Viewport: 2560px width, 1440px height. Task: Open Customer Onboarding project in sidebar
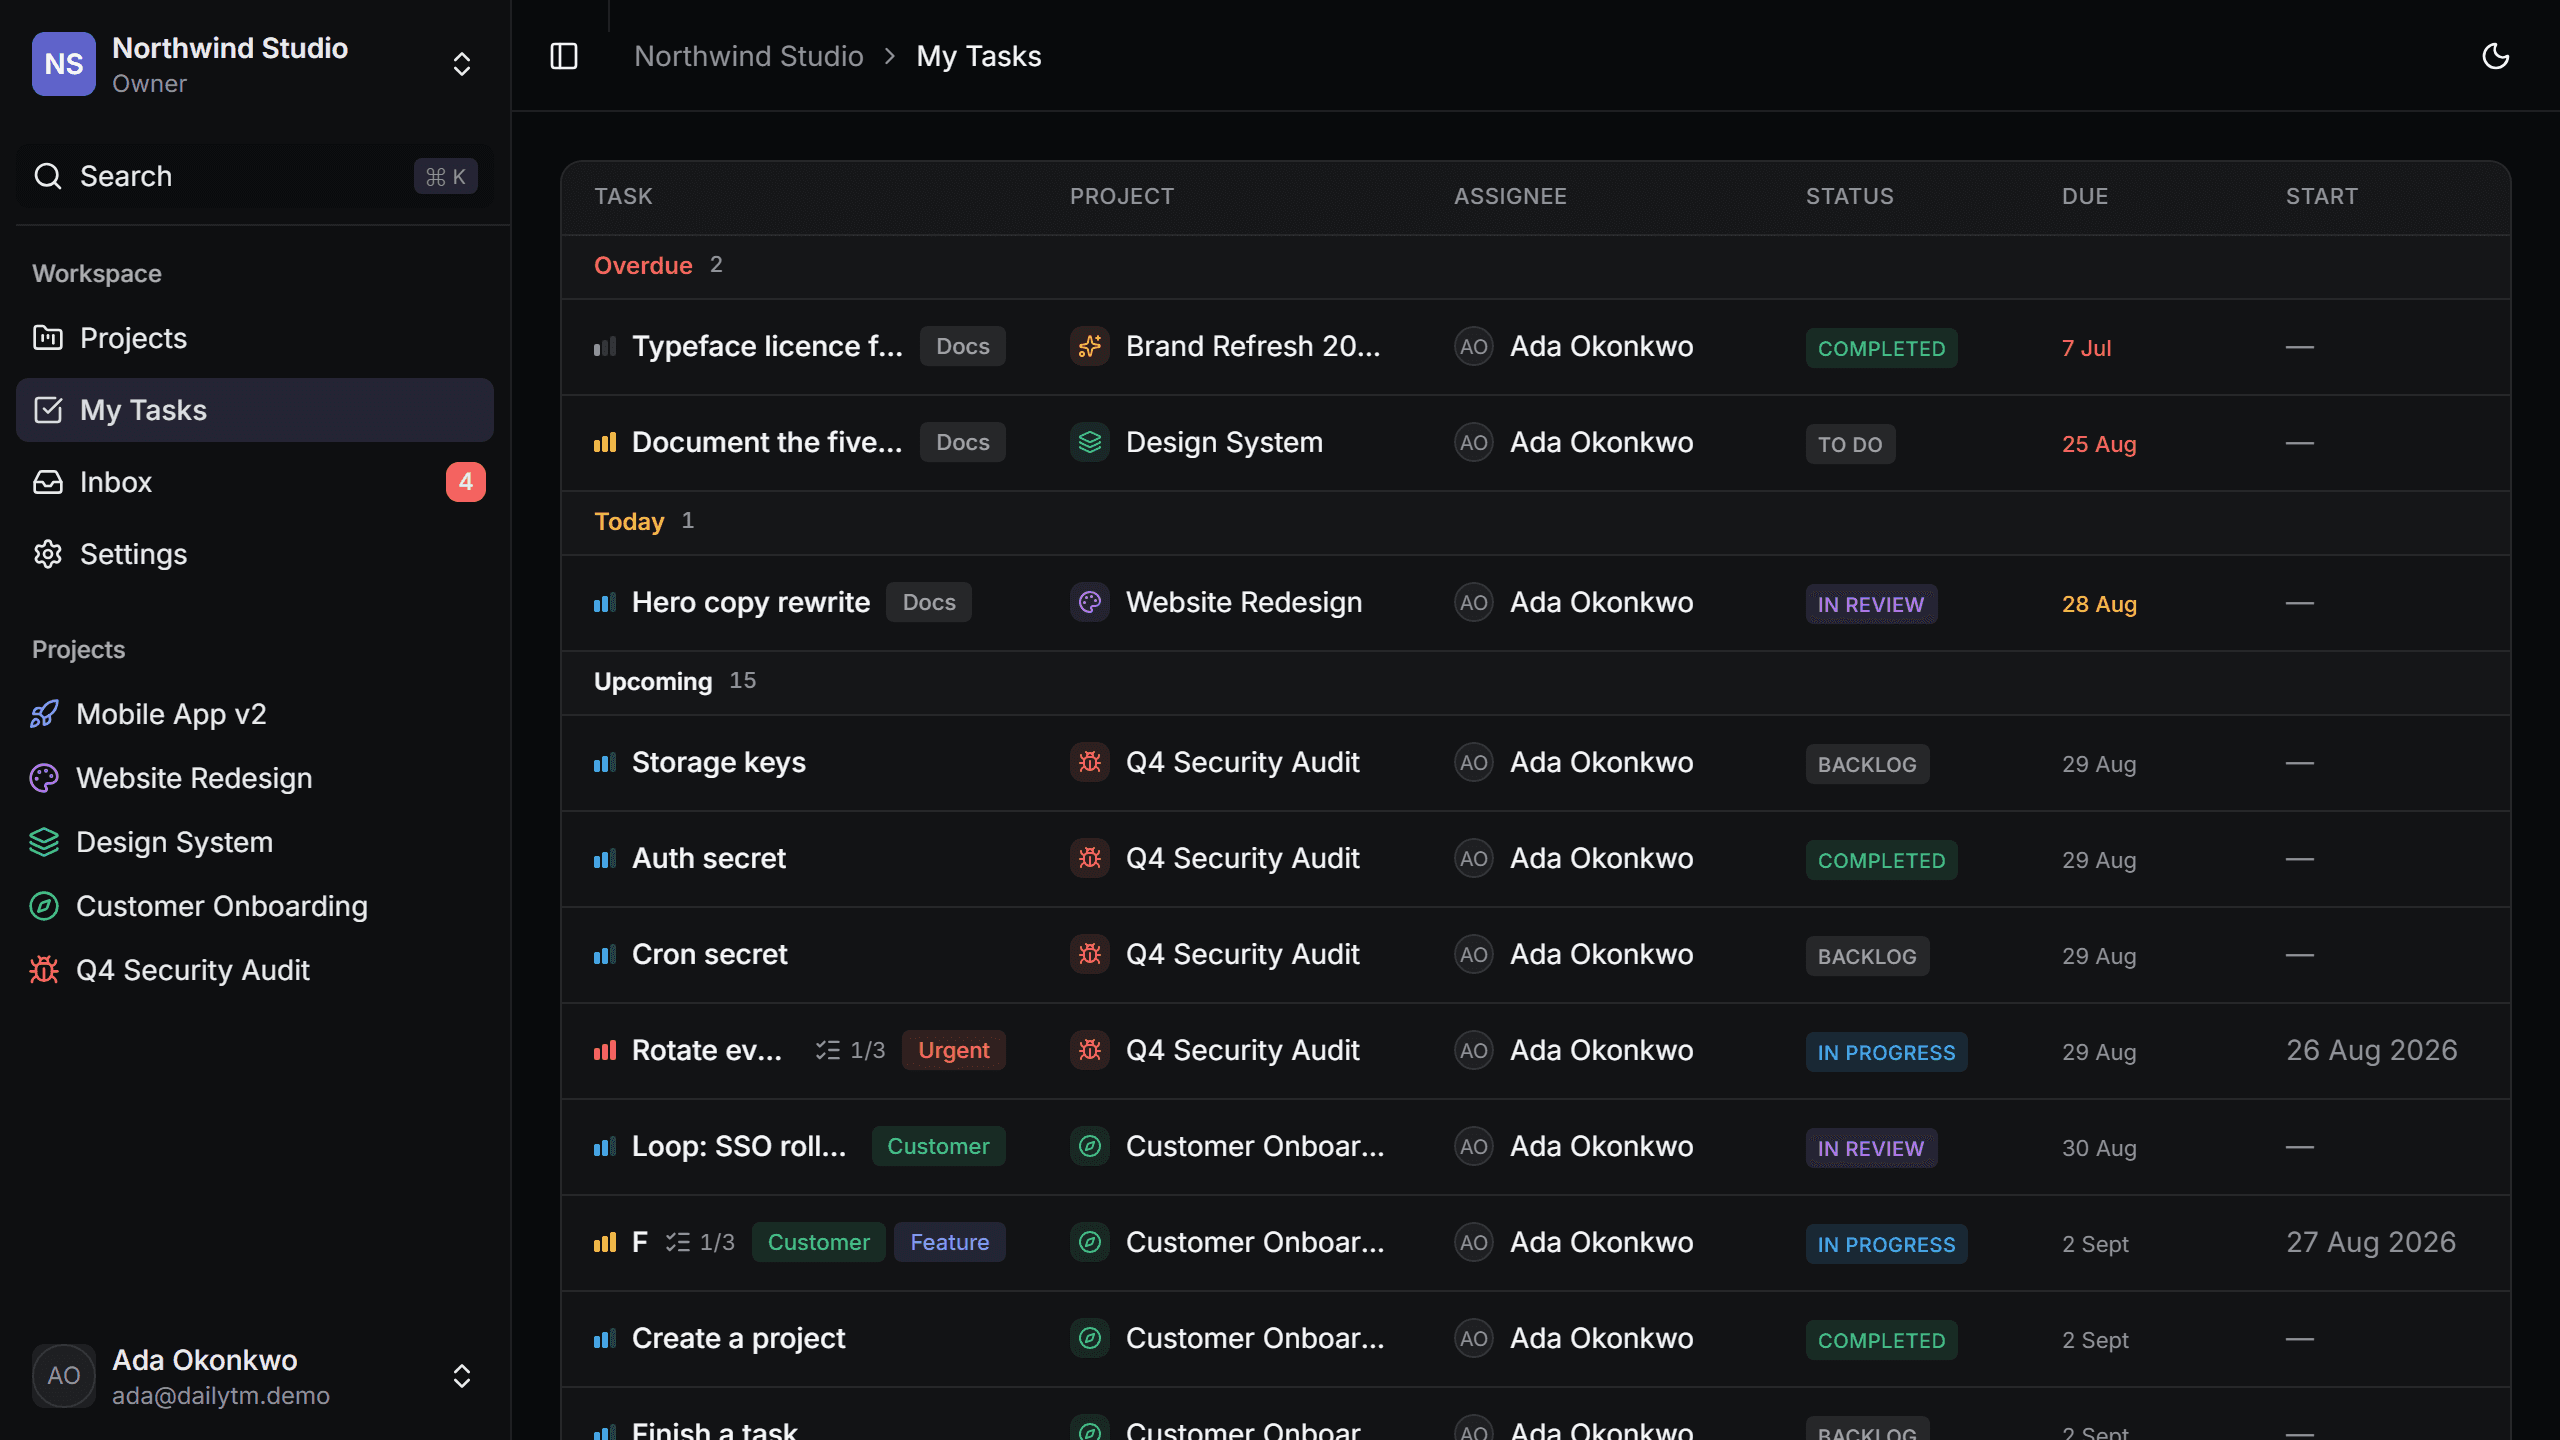(x=255, y=906)
